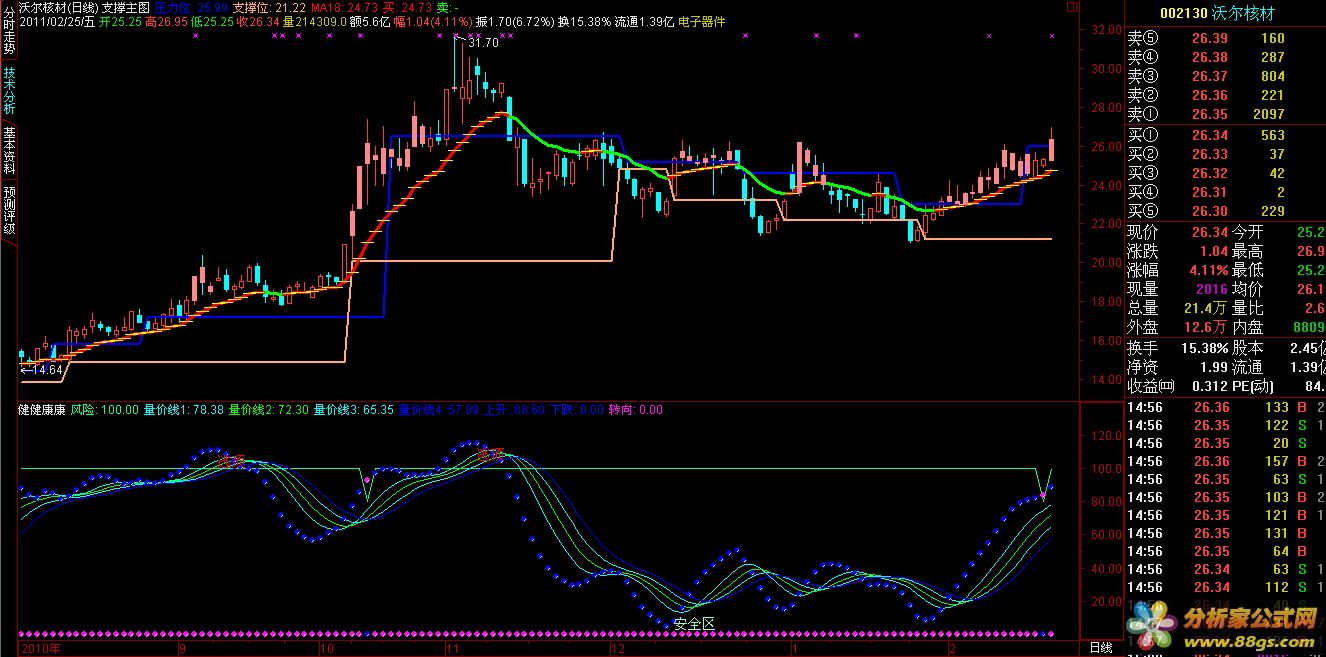This screenshot has height=657, width=1326.
Task: Click the 14:56 tick with volume 157
Action: click(x=1225, y=461)
